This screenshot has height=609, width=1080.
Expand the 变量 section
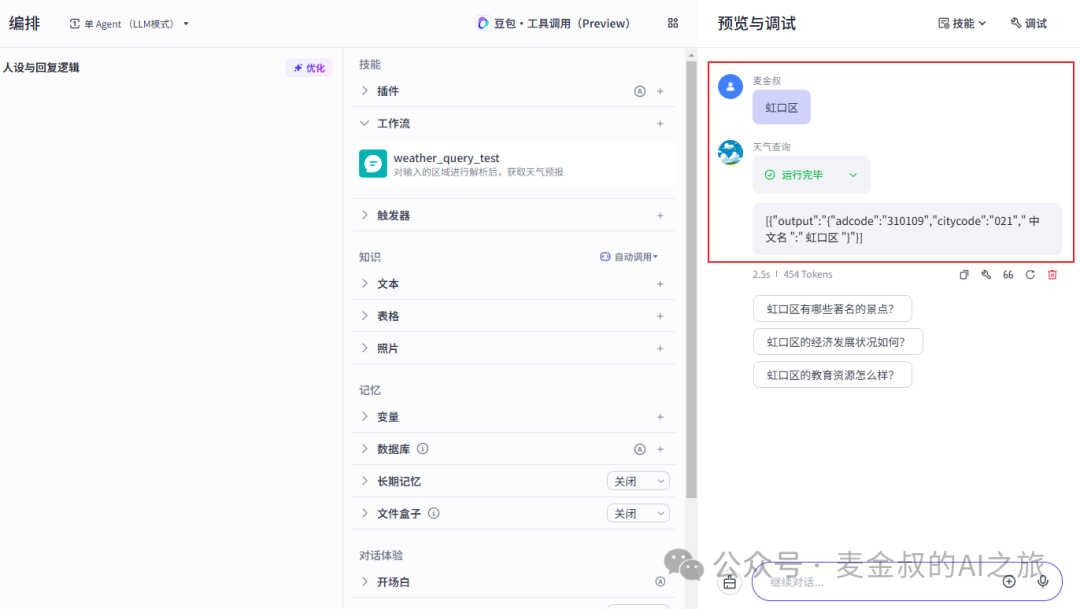pyautogui.click(x=364, y=417)
